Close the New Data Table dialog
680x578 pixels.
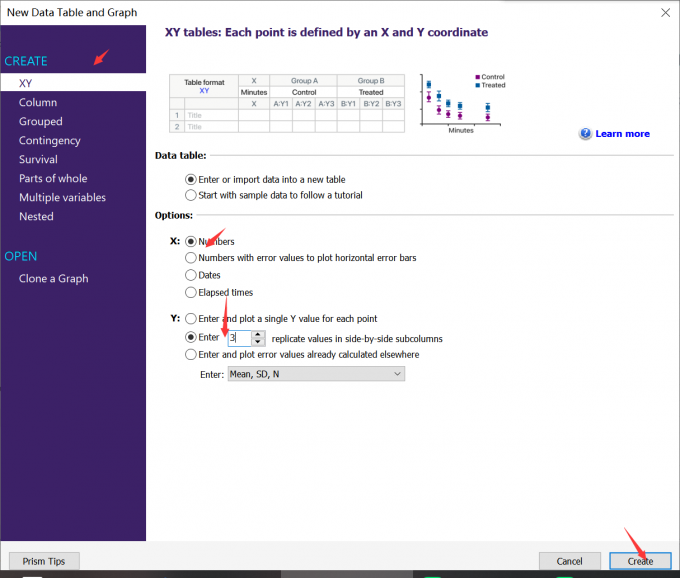665,13
